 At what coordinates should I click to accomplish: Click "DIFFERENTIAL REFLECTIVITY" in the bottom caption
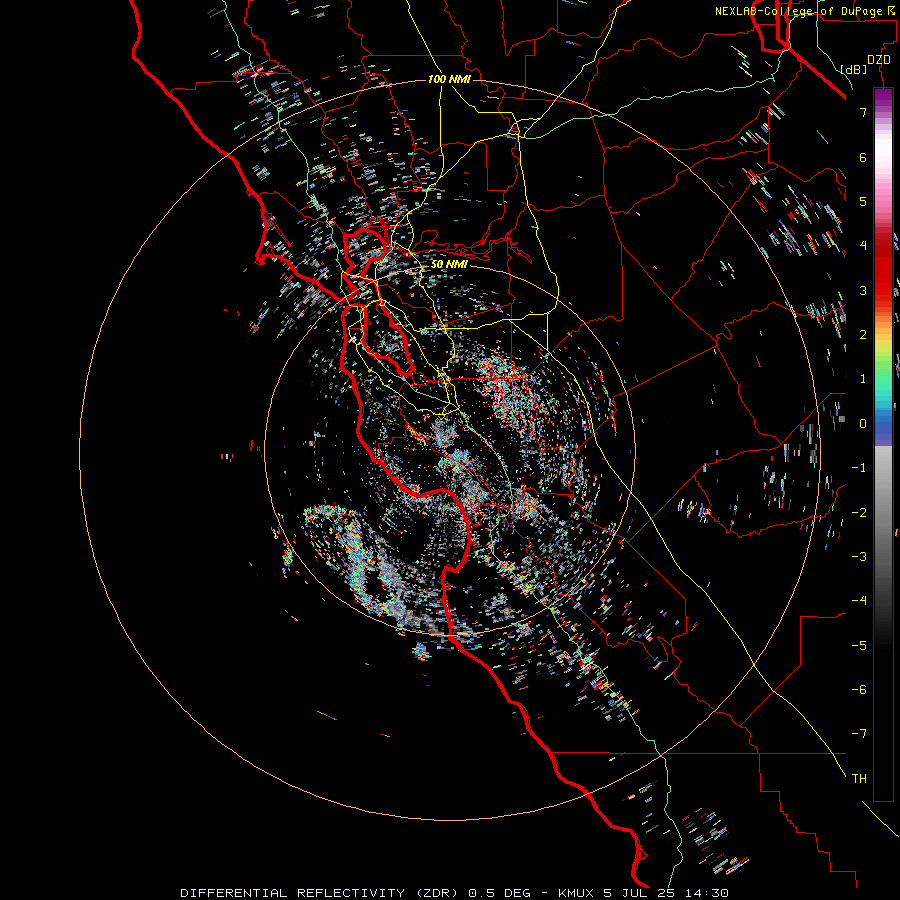click(x=293, y=893)
